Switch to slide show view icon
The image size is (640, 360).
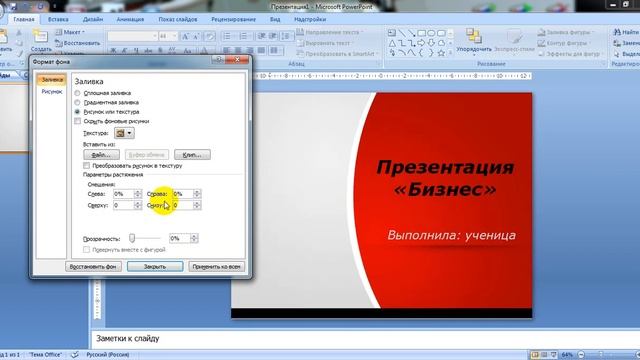pyautogui.click(x=553, y=355)
